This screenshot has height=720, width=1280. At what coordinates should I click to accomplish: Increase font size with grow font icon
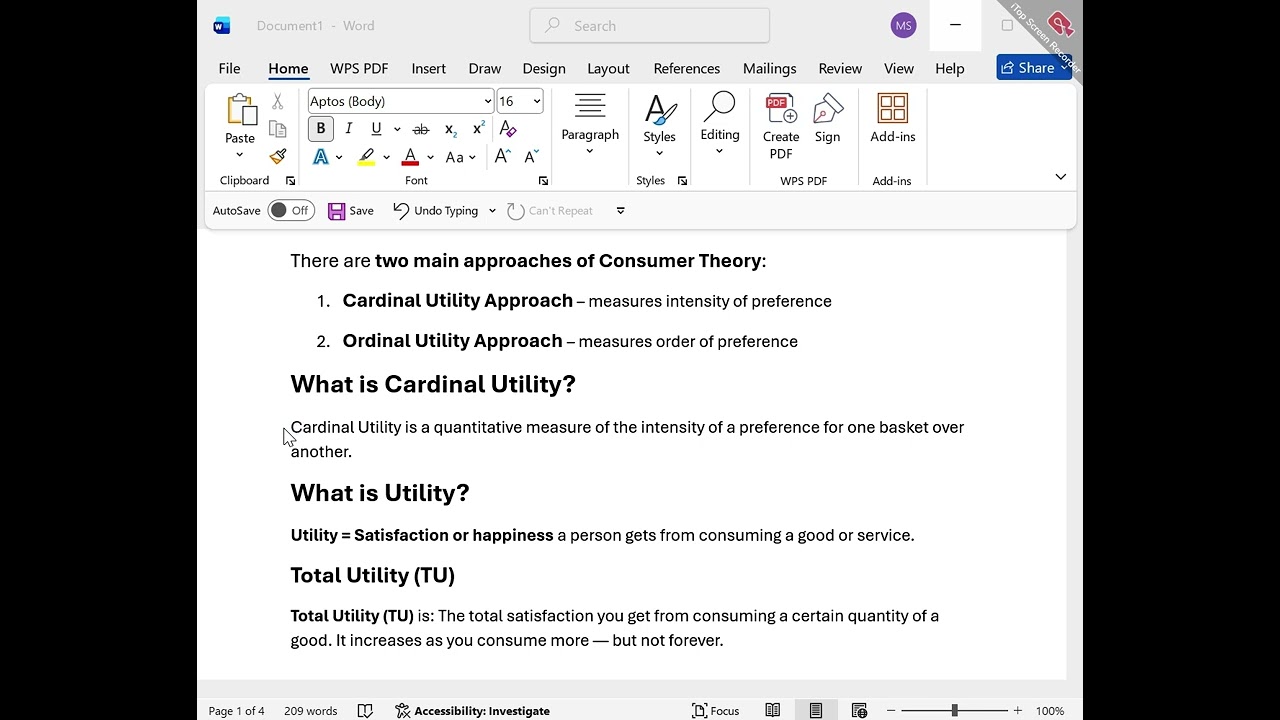(502, 157)
